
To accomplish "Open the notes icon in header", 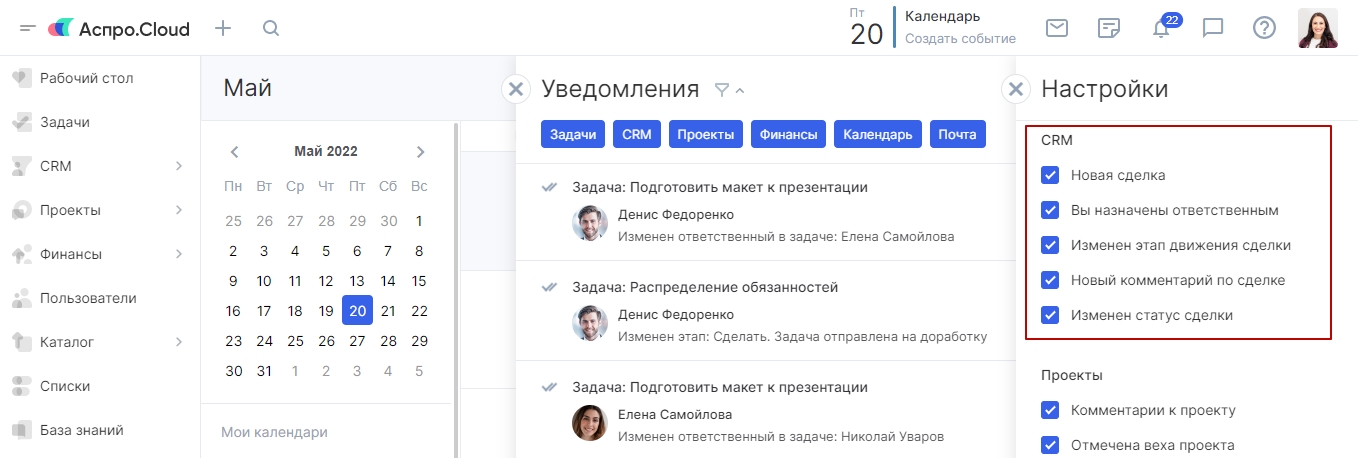I will 1108,28.
